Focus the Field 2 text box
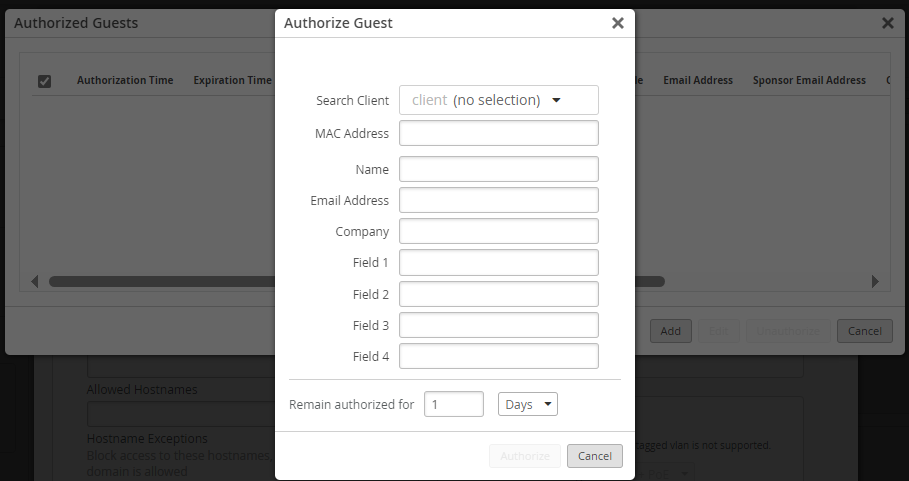Screen dimensions: 909x481 point(498,294)
